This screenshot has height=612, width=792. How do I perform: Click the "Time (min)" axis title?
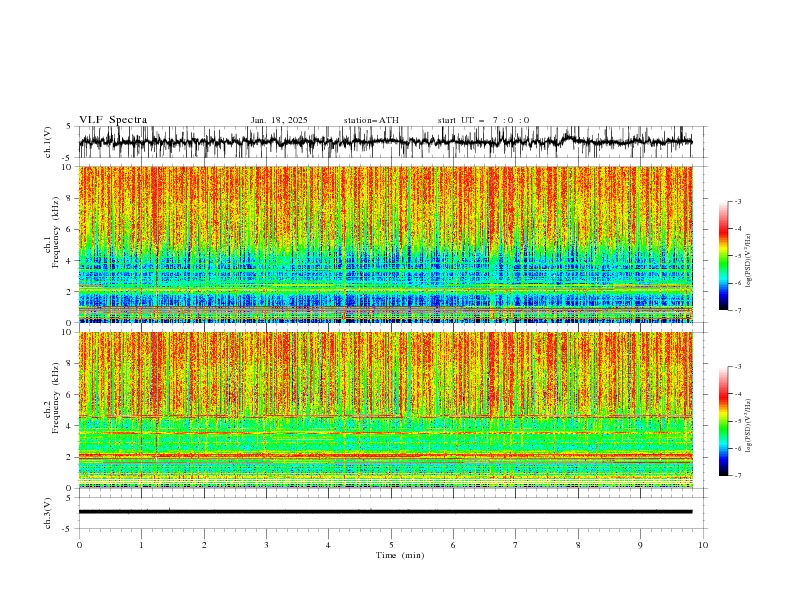(x=400, y=555)
